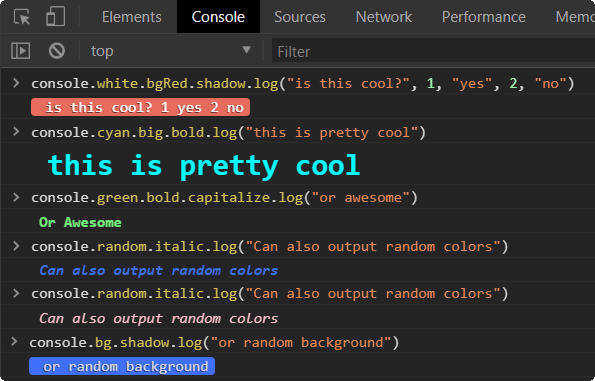This screenshot has height=381, width=595.
Task: Click the blue 'or random background' output
Action: pyautogui.click(x=122, y=366)
